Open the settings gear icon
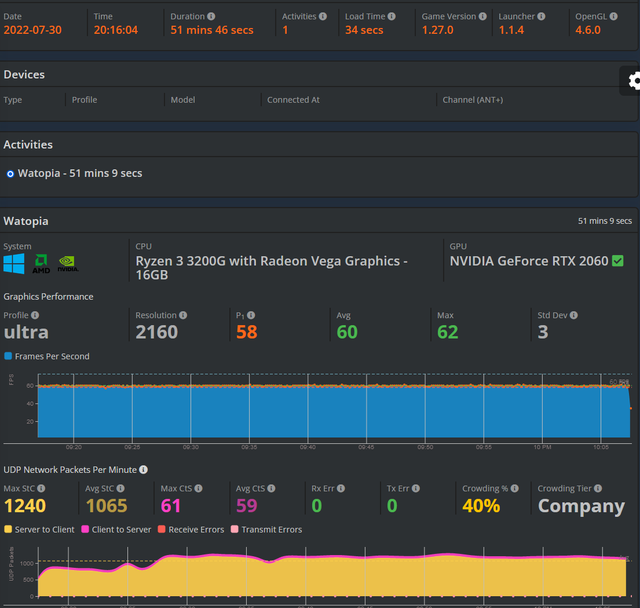The image size is (640, 608). tap(634, 81)
